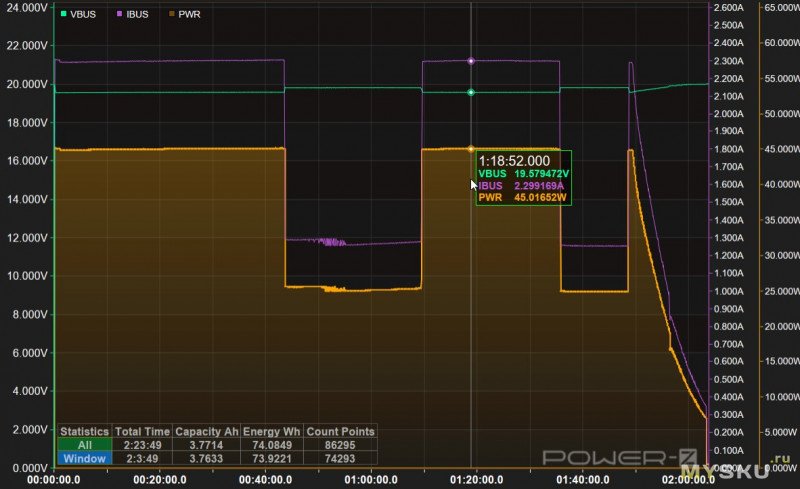800x489 pixels.
Task: Click the 2.300A current axis label
Action: [x=729, y=61]
